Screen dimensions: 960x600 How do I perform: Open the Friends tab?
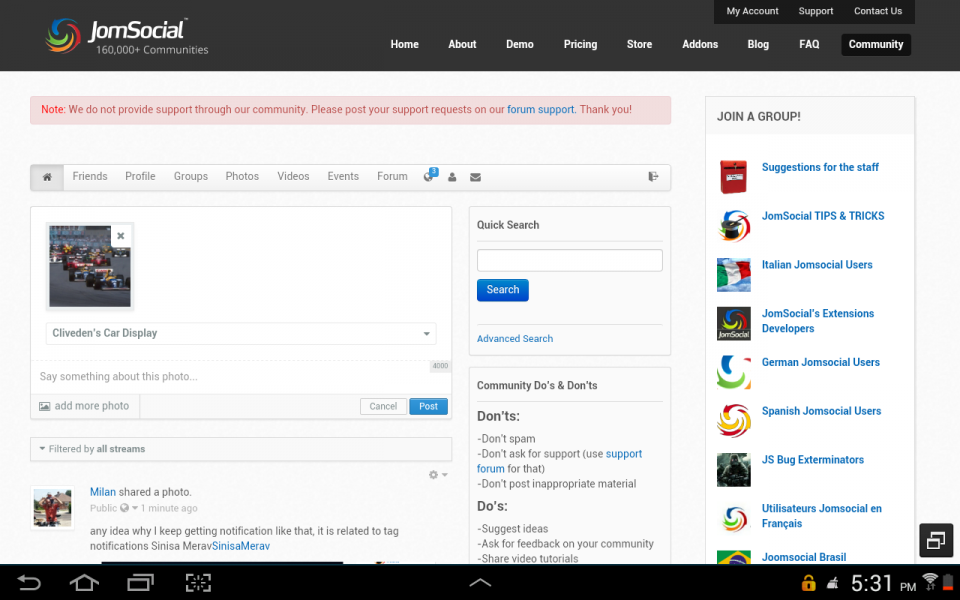90,176
